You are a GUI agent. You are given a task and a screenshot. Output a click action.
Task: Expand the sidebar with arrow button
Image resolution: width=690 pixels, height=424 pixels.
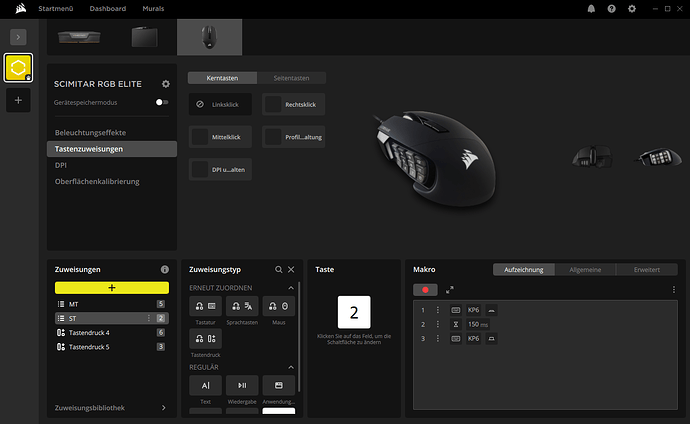coord(18,37)
